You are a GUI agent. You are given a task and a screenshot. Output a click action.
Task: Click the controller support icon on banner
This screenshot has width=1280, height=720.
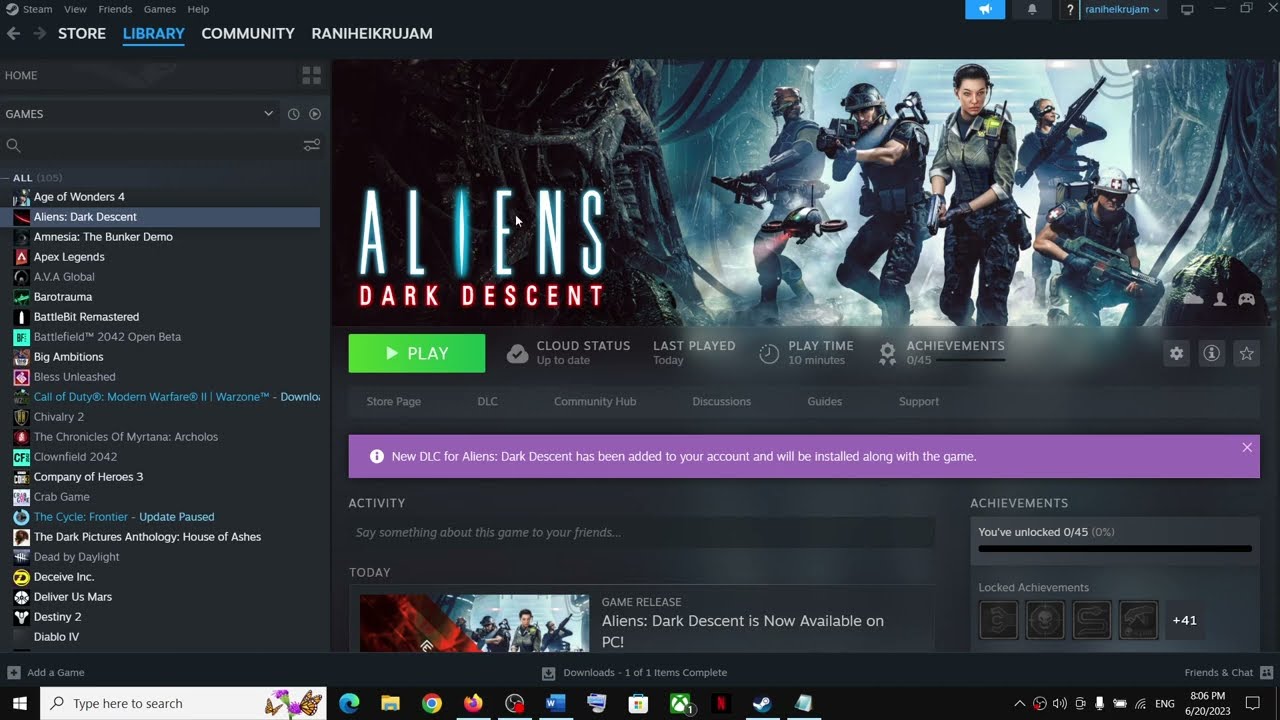pos(1246,298)
